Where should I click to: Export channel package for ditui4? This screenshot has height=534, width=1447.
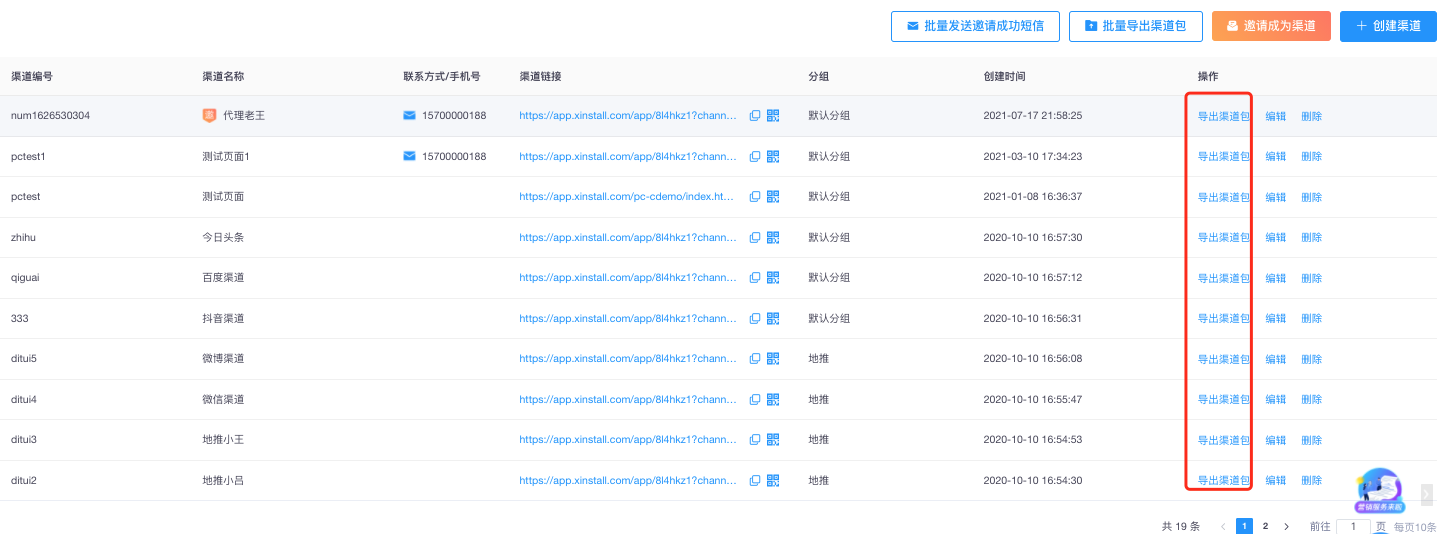tap(1224, 399)
